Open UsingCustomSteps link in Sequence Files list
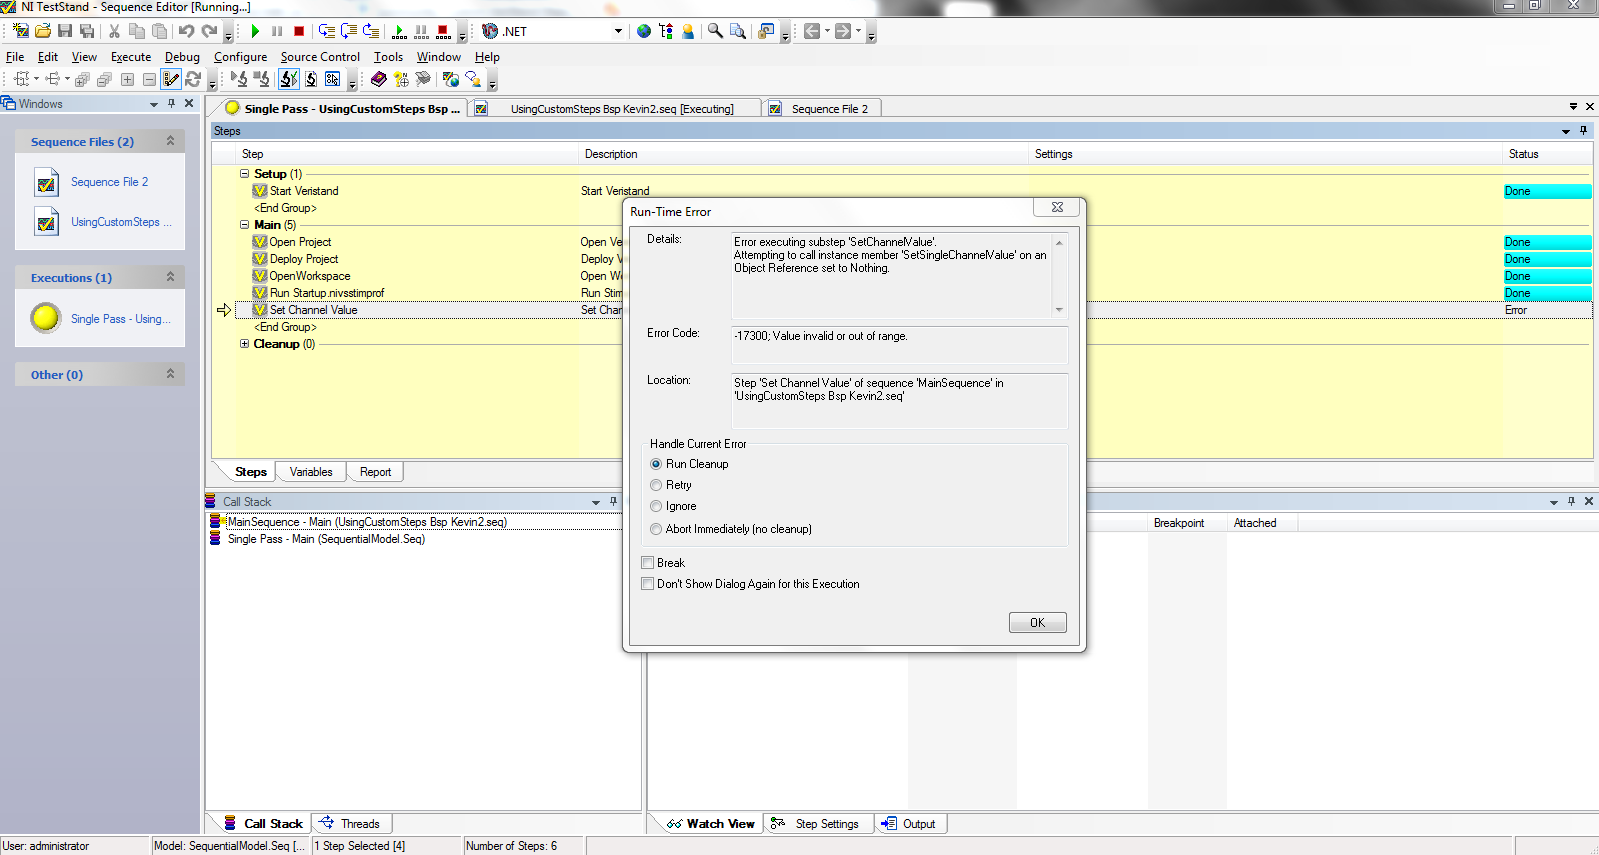 [121, 222]
